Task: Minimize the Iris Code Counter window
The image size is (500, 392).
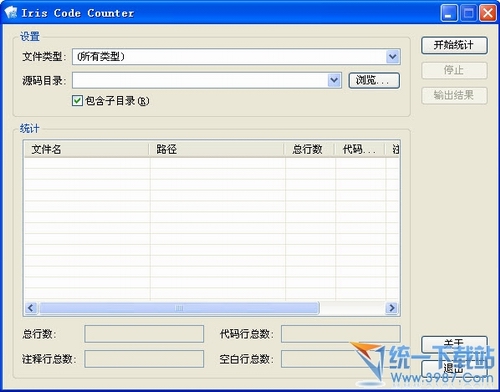Action: (x=449, y=13)
